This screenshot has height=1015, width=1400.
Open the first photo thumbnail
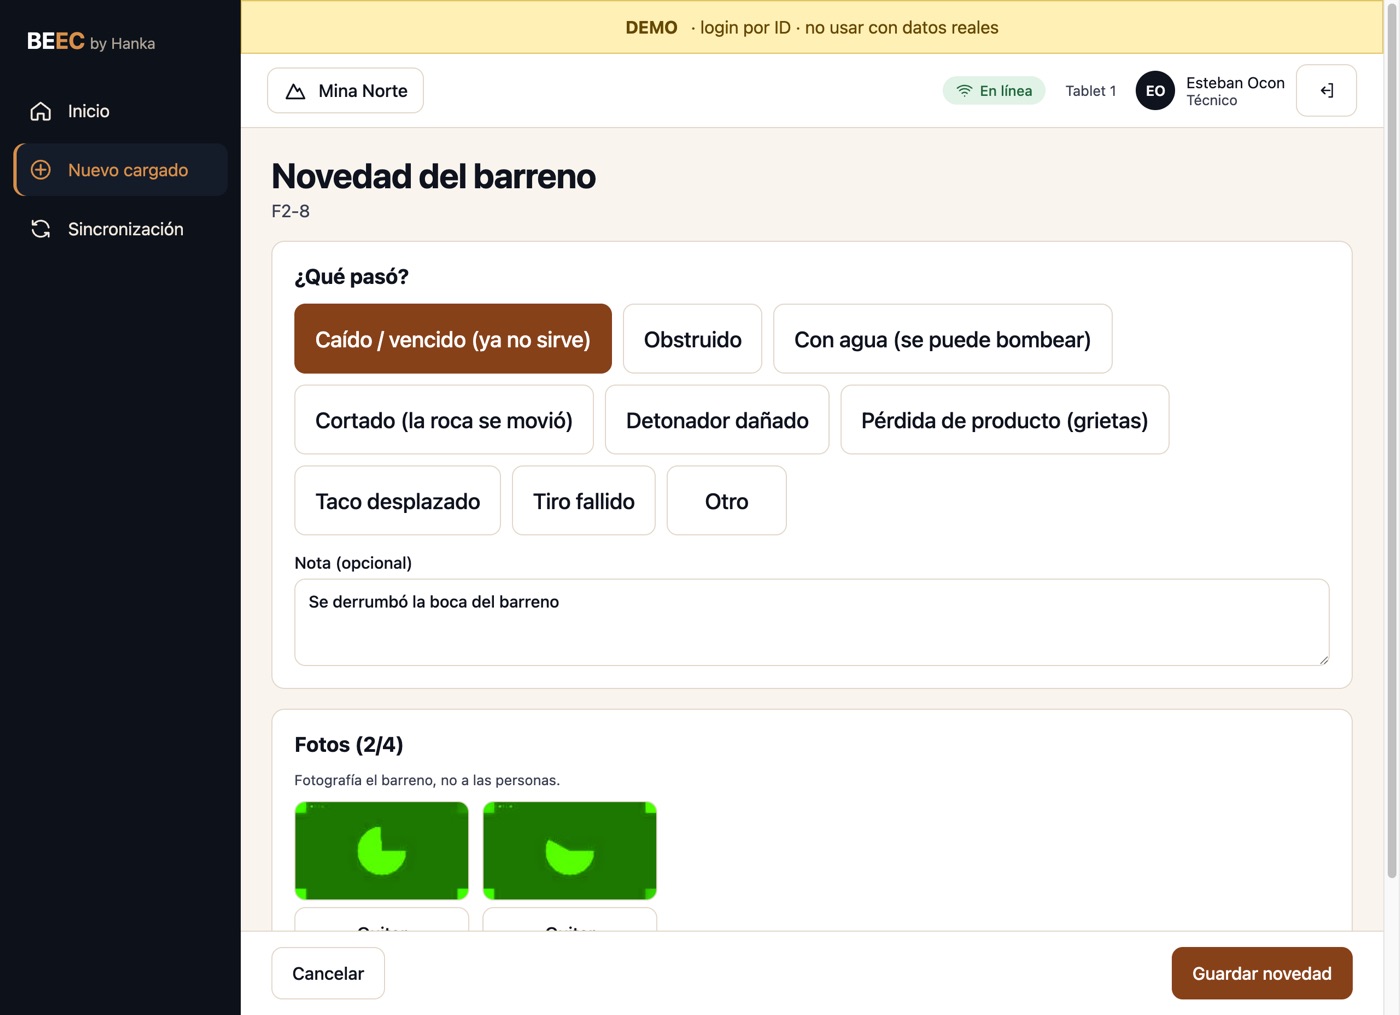(x=382, y=851)
